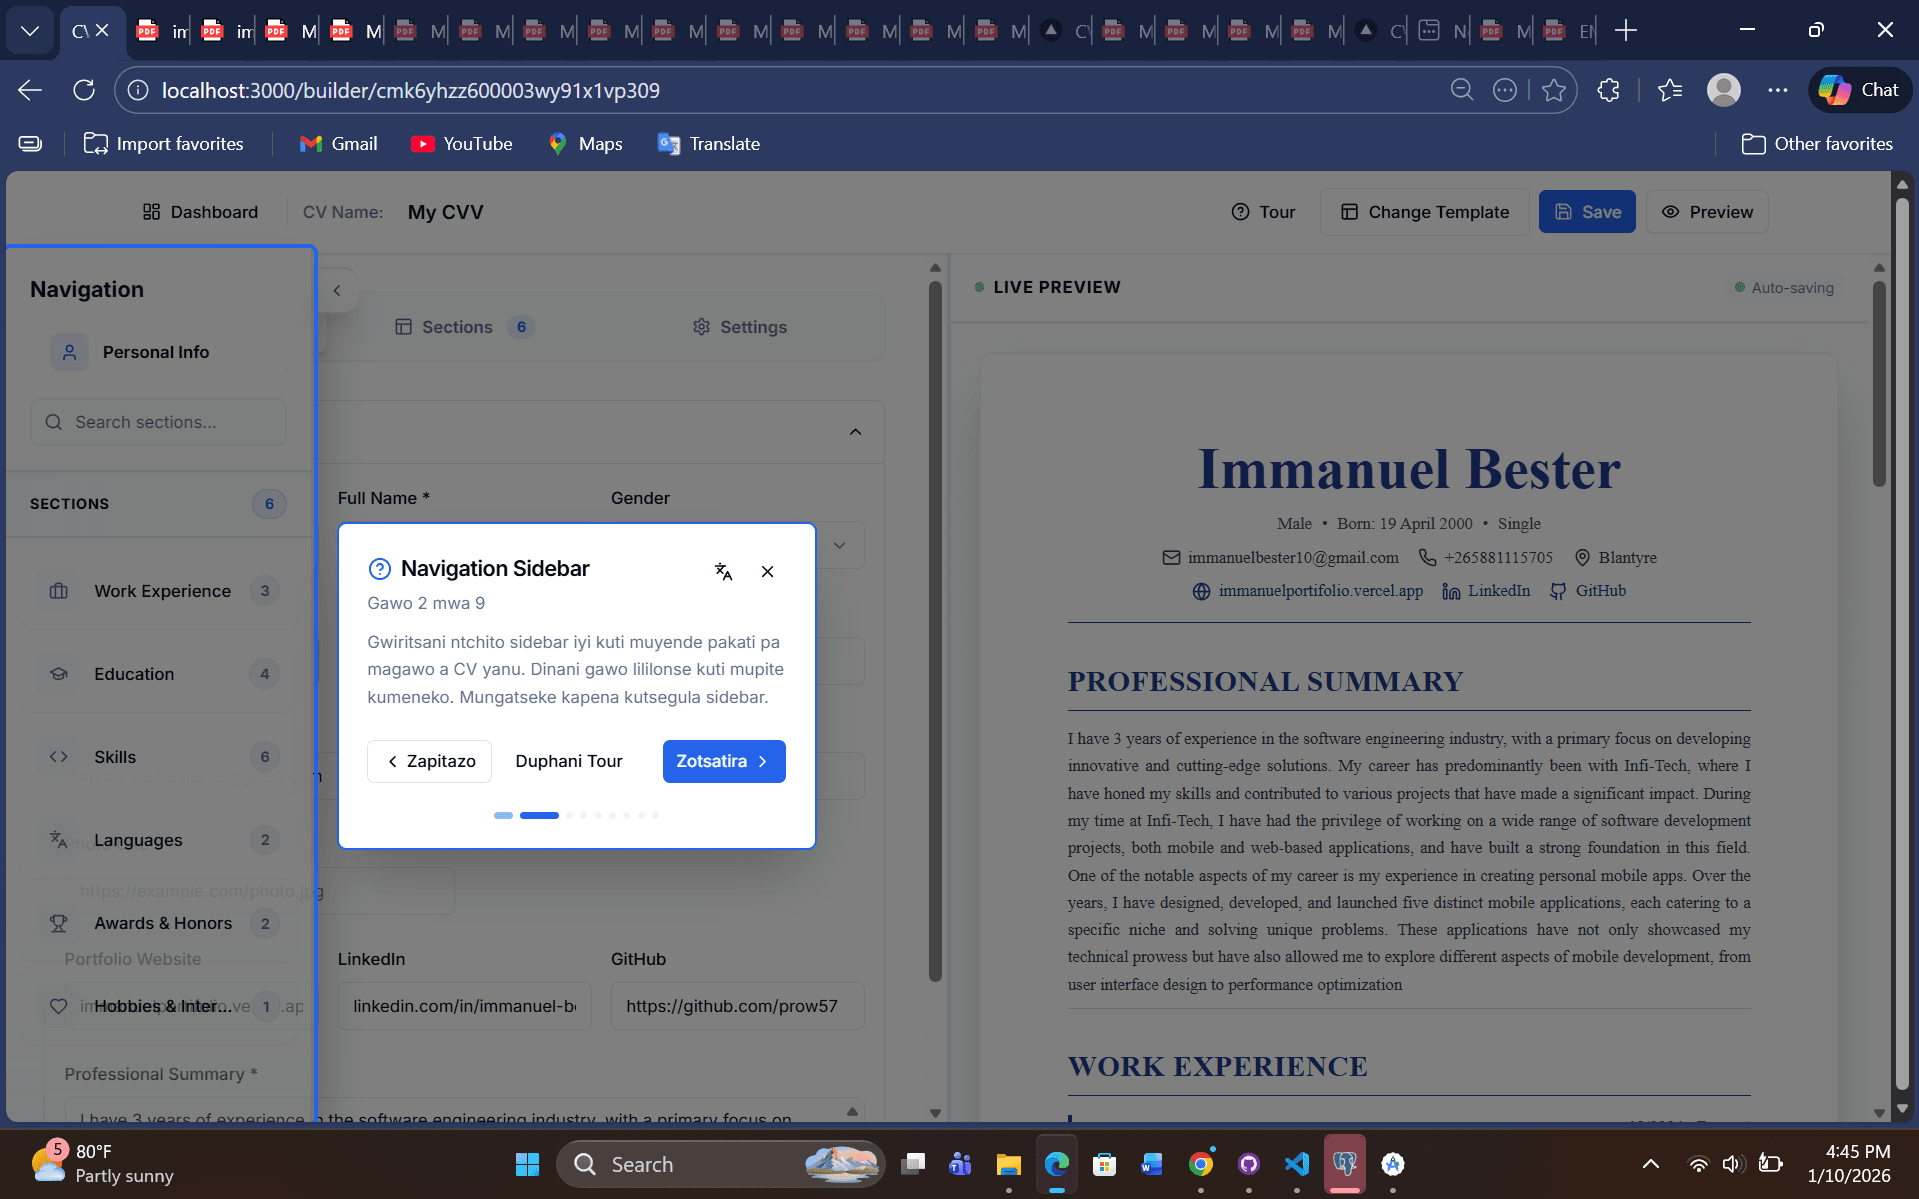
Task: Click Zapitazo back button
Action: [429, 761]
